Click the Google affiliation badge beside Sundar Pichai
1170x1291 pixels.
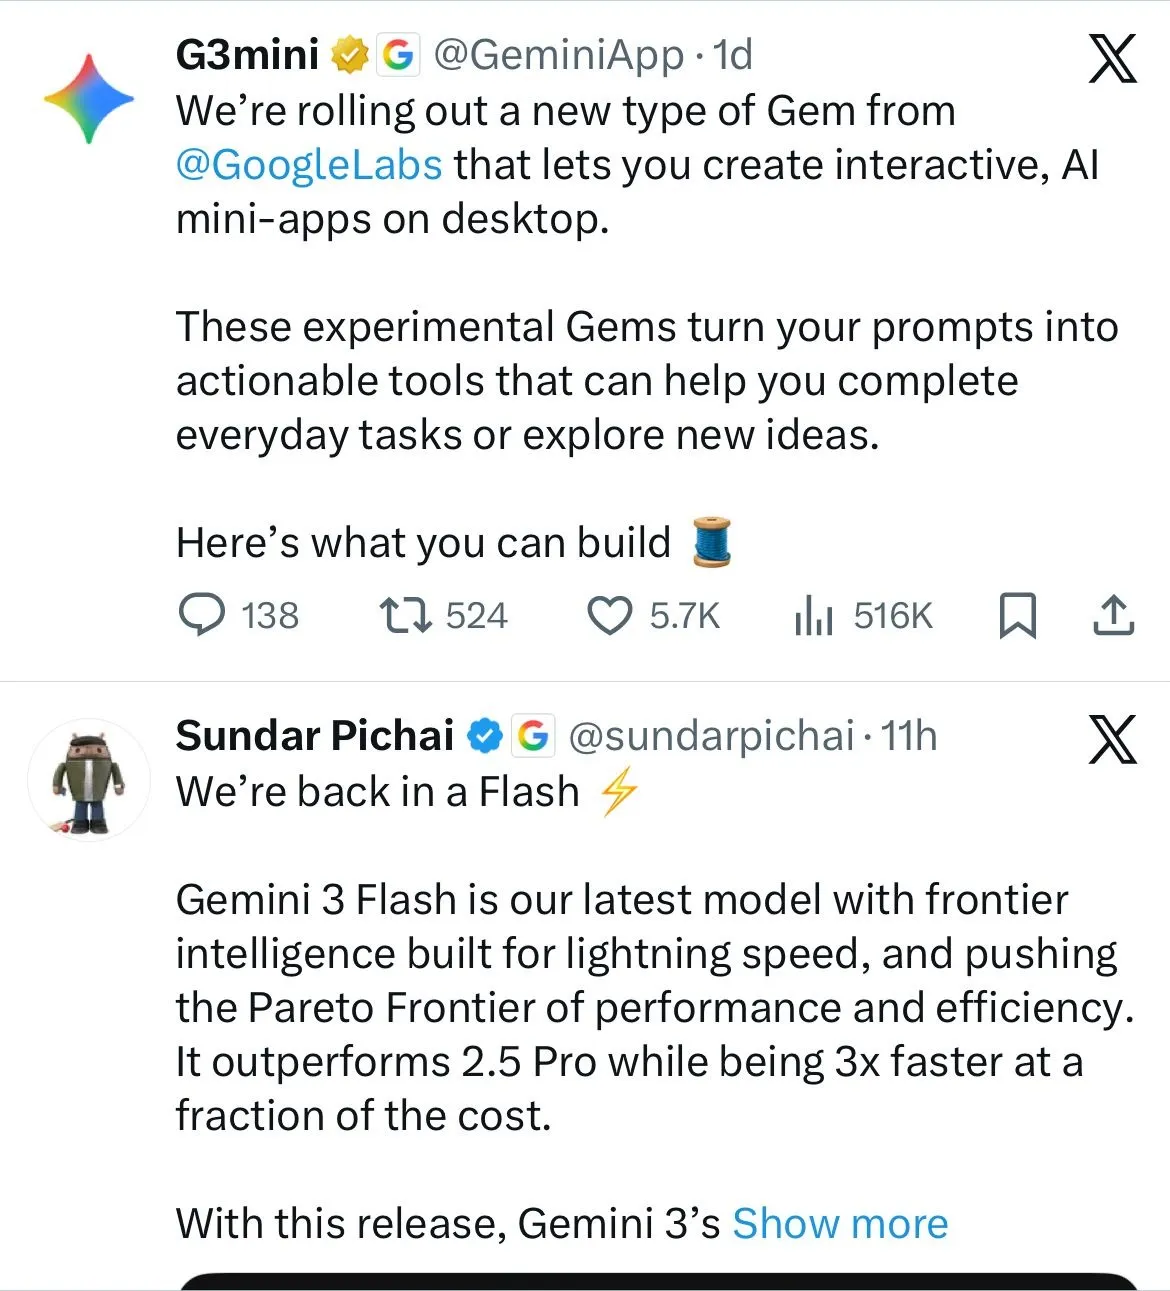pyautogui.click(x=533, y=737)
